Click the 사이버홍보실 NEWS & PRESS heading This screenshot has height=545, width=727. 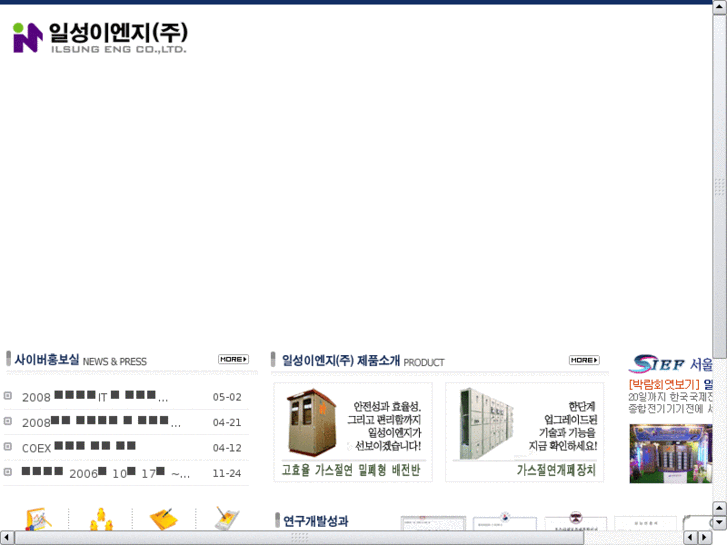[80, 360]
